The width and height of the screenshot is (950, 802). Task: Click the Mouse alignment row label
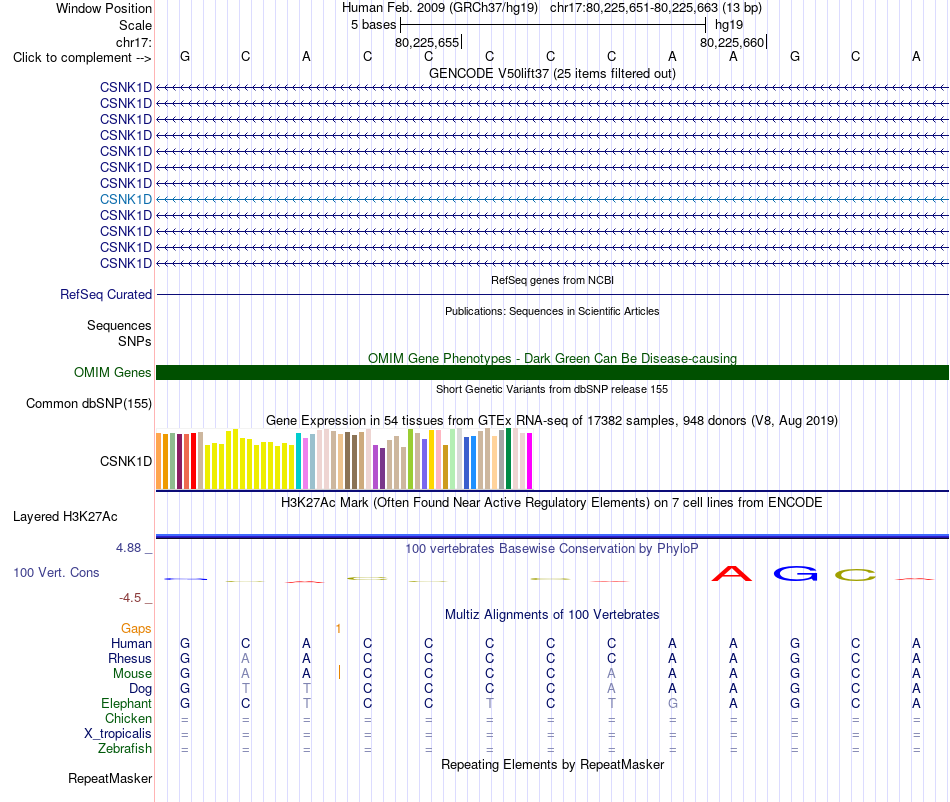(133, 674)
